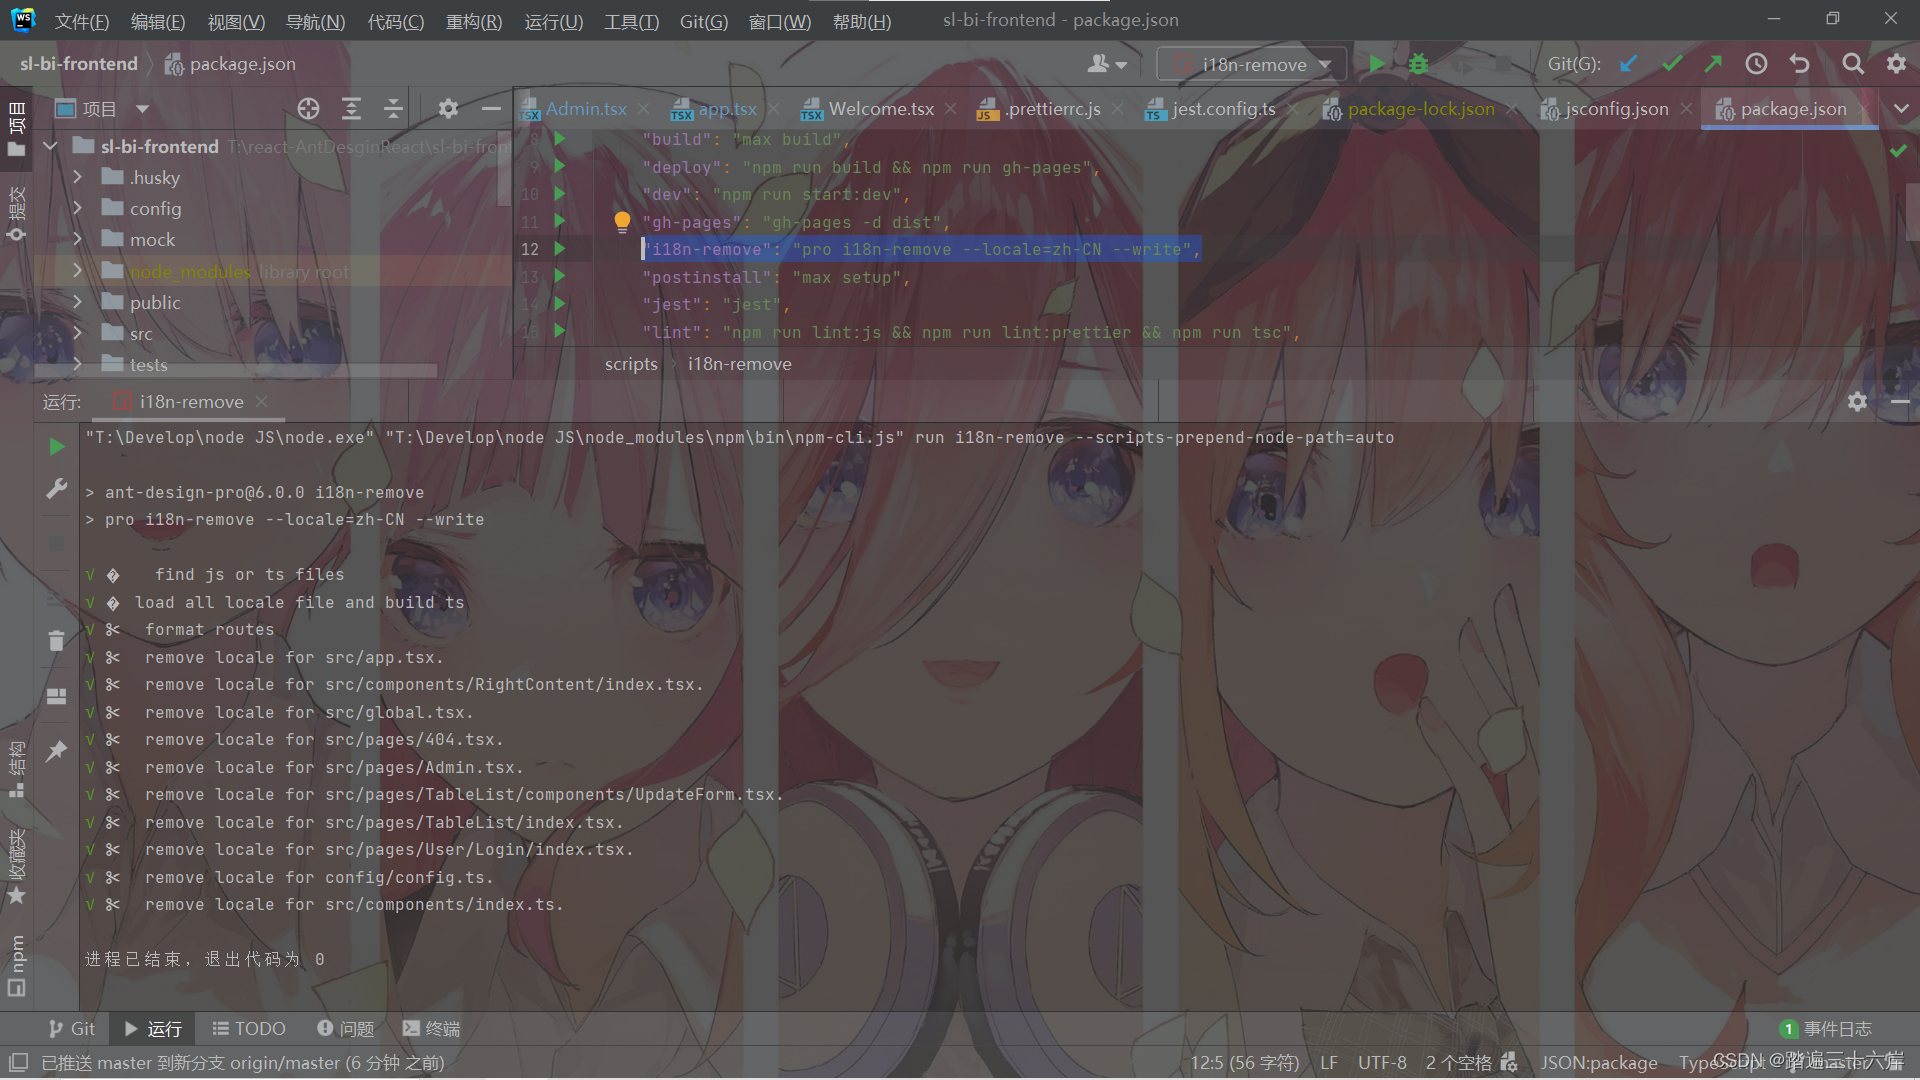
Task: Show hidden editor tabs dropdown arrow
Action: click(x=1900, y=109)
